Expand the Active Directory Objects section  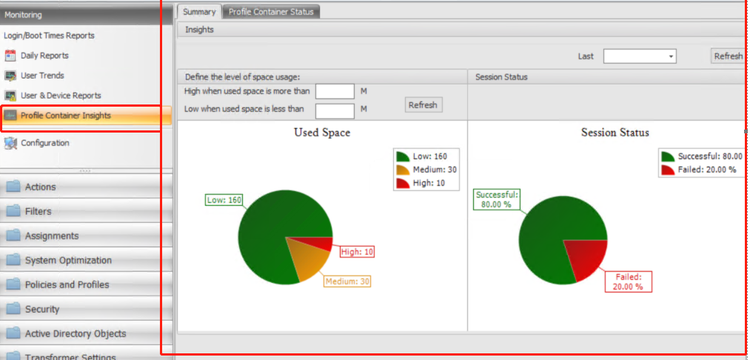click(x=86, y=333)
